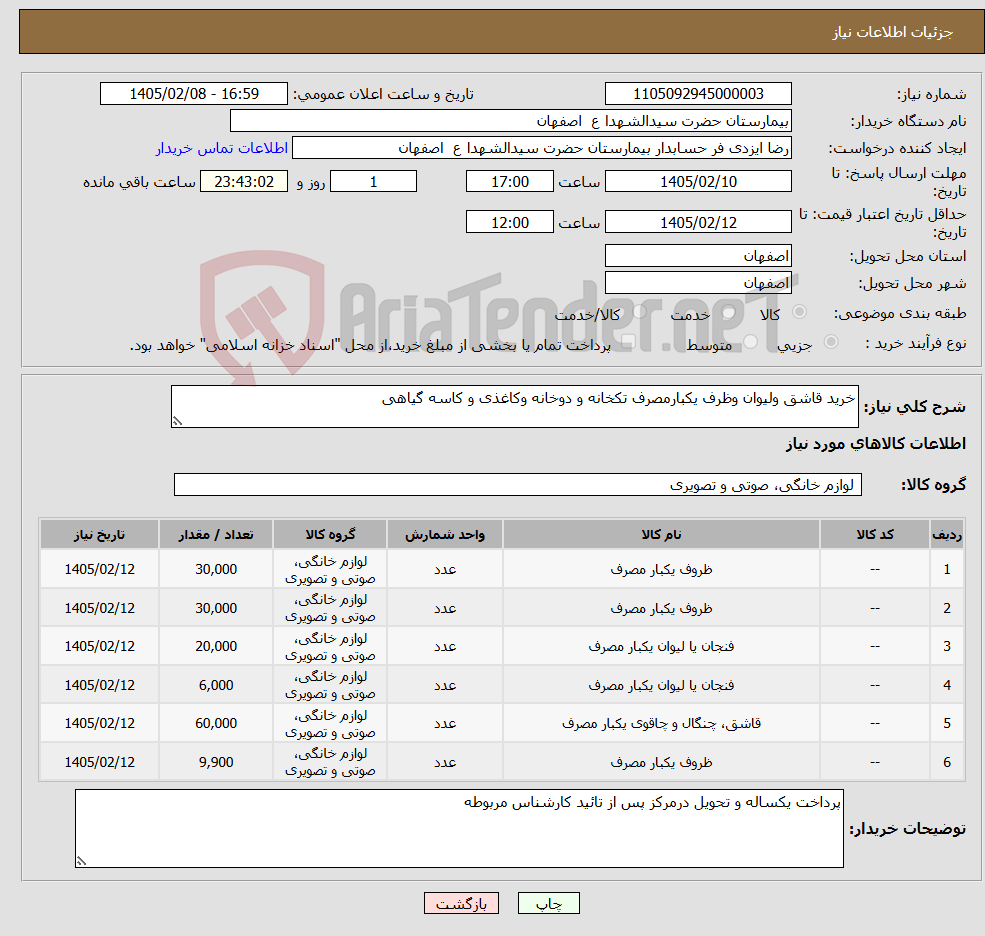Click the remaining days field showing 1

pos(373,182)
